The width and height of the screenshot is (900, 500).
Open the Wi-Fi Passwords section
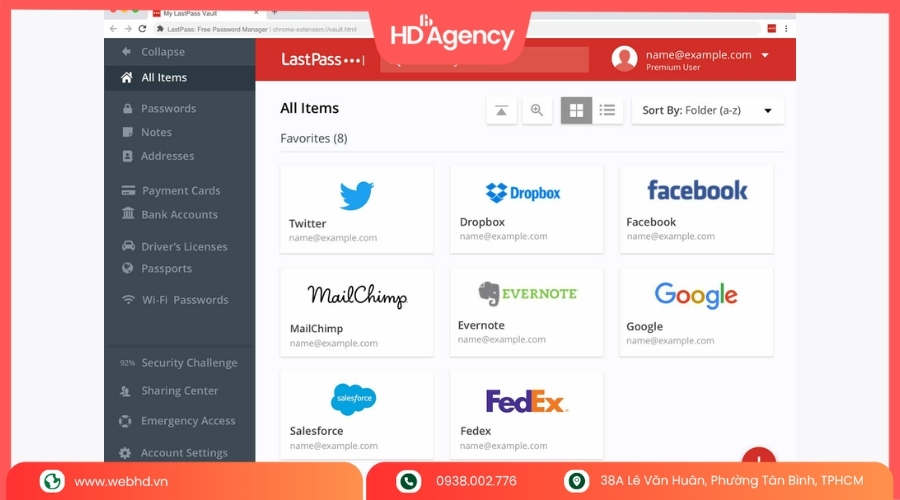click(x=185, y=300)
